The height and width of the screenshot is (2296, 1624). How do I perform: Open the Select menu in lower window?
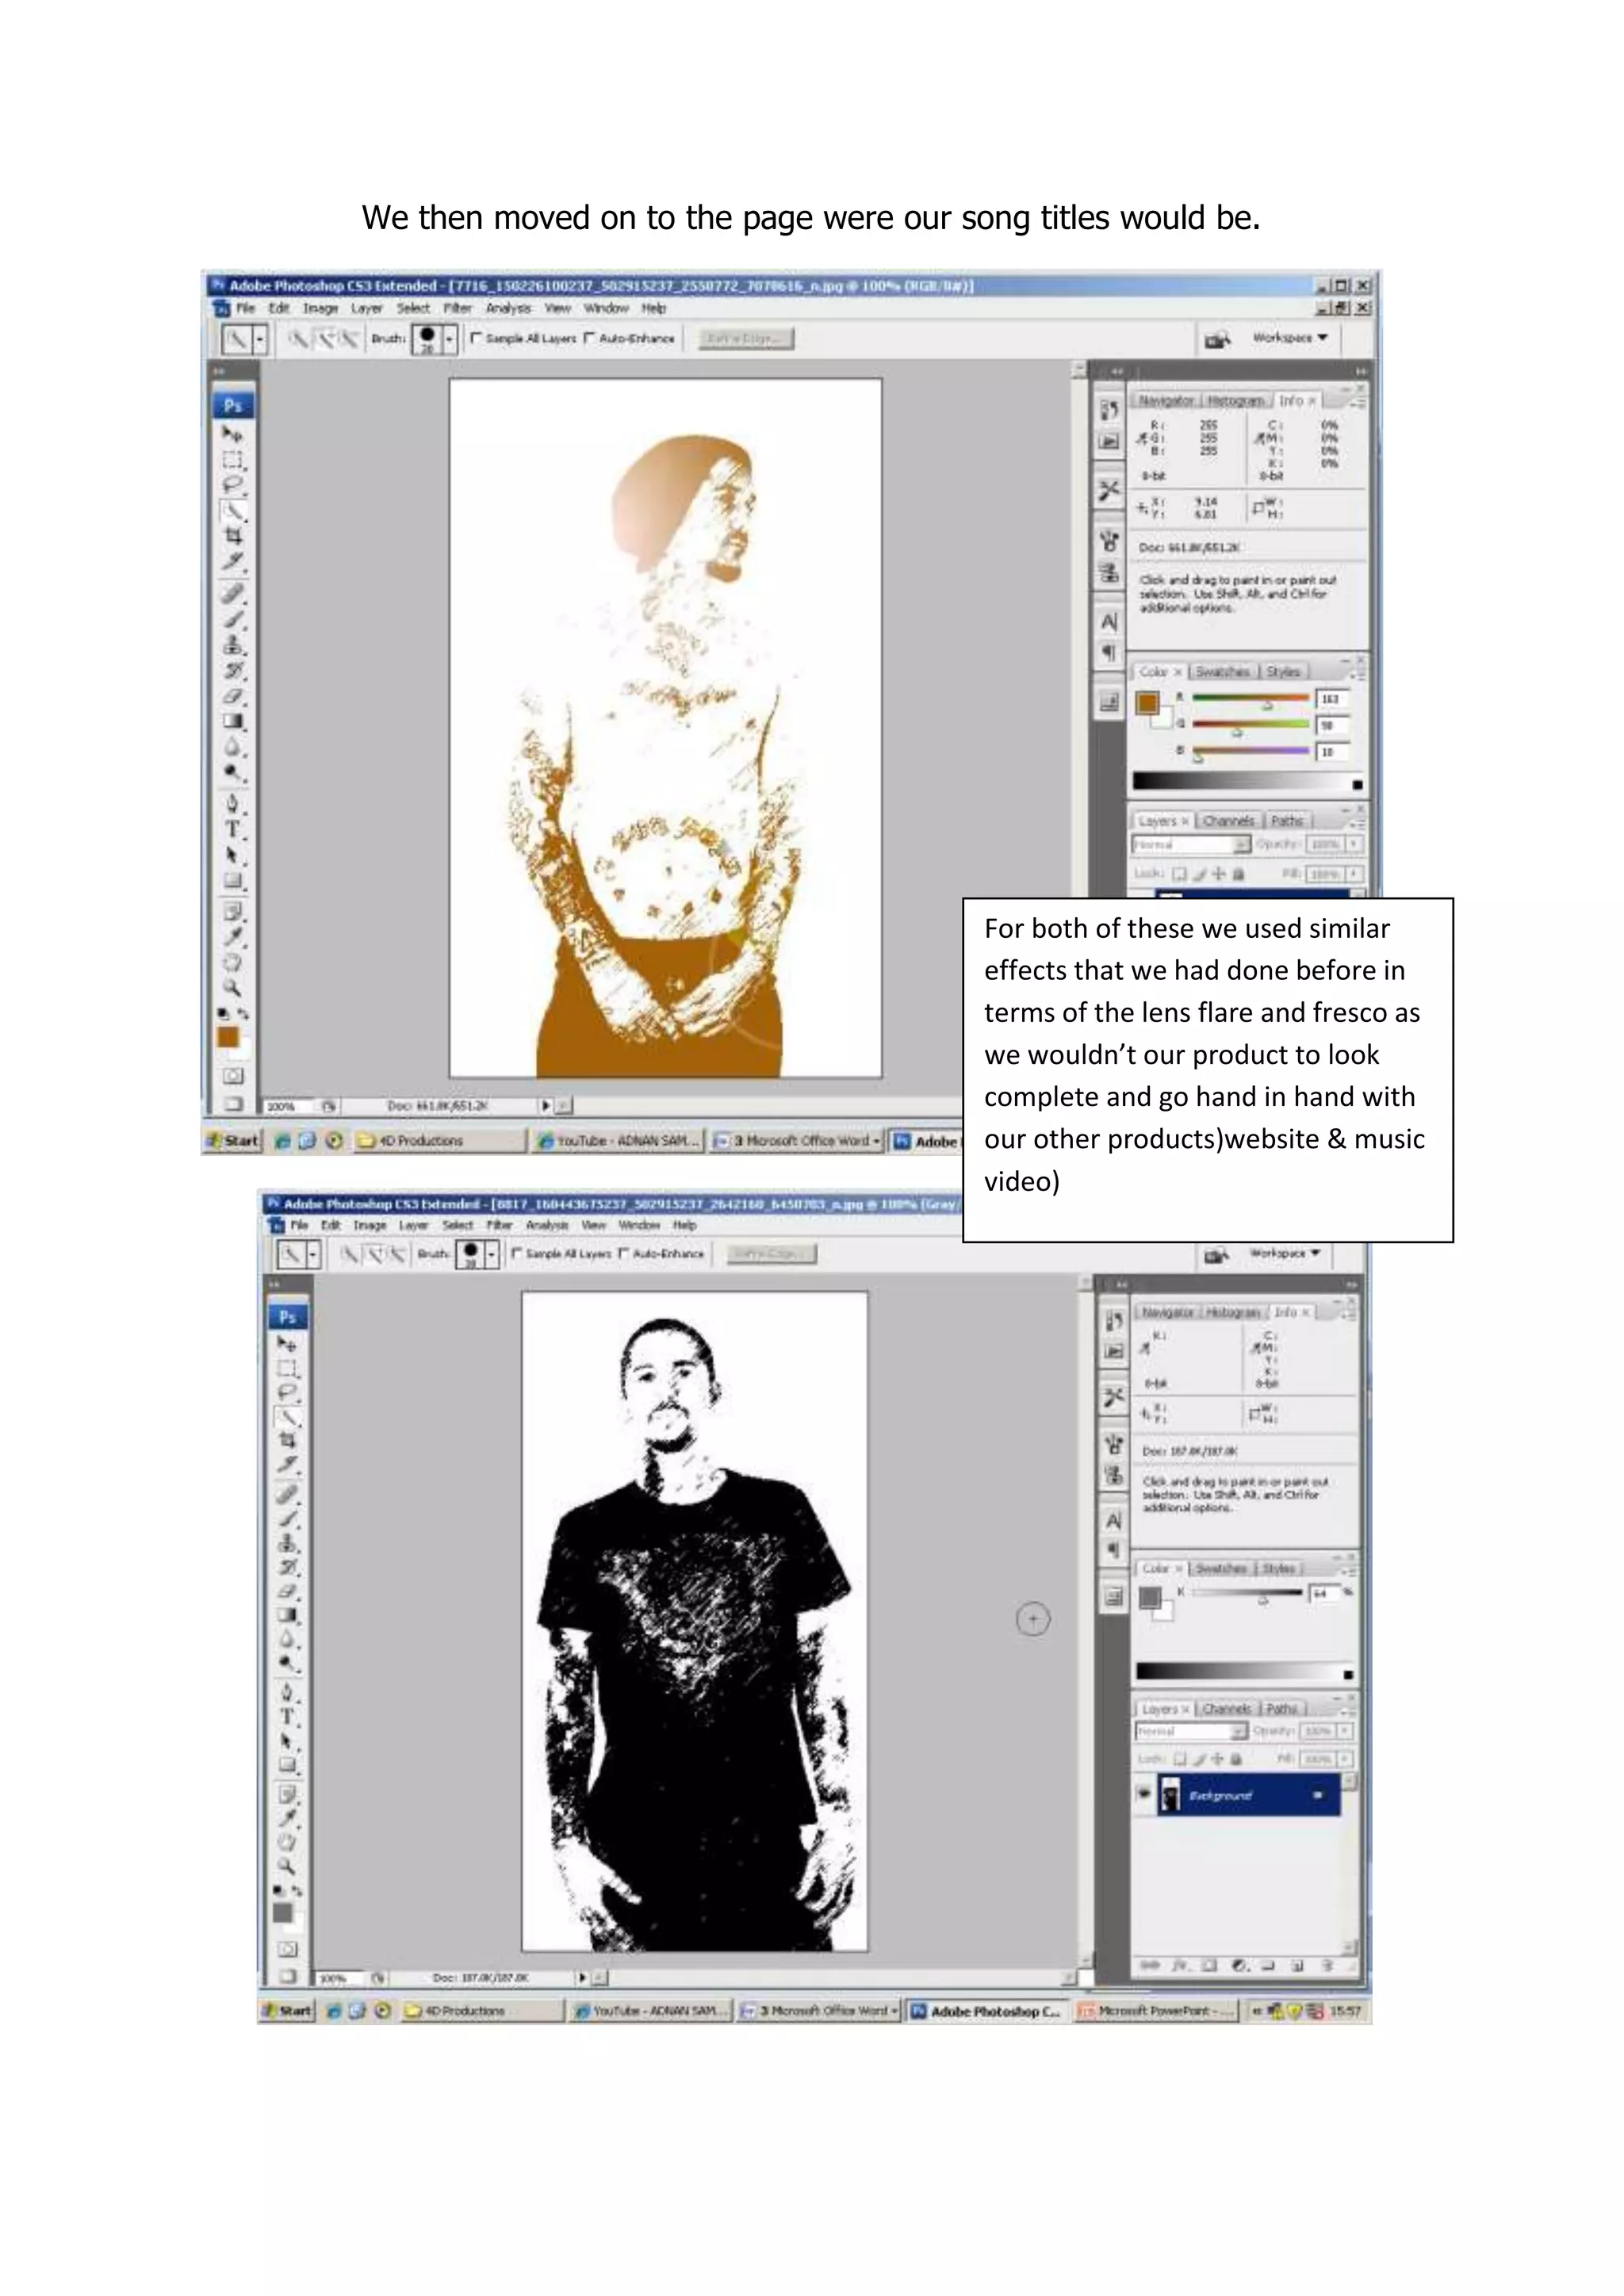click(x=458, y=1225)
